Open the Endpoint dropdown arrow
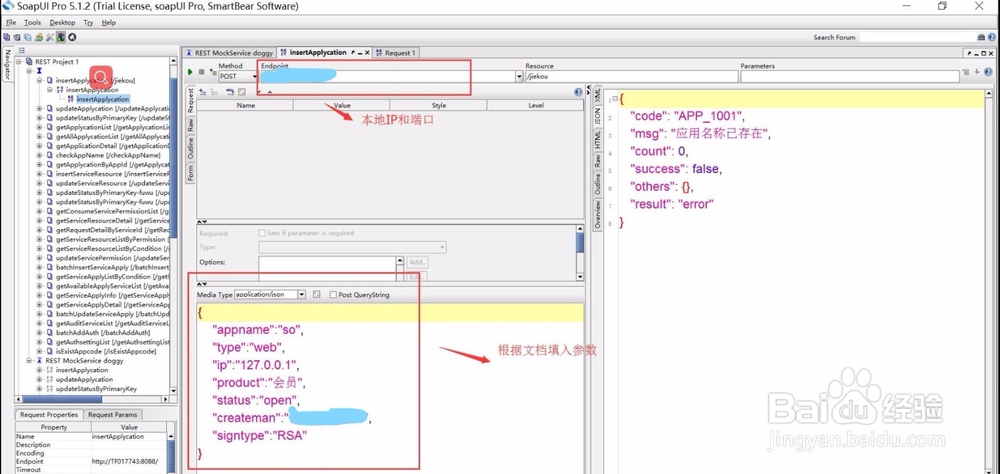 click(x=518, y=76)
